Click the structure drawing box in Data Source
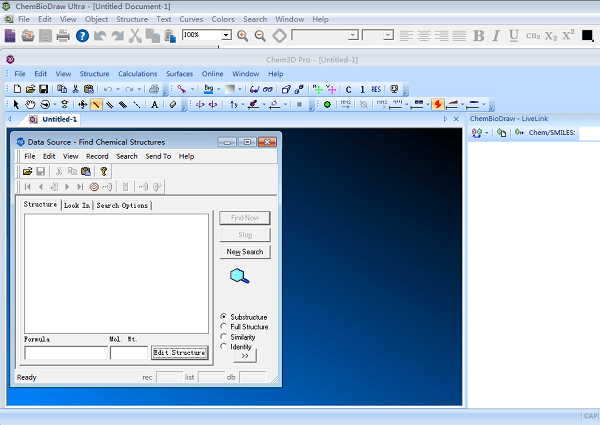Viewport: 600px width, 425px height. 116,274
